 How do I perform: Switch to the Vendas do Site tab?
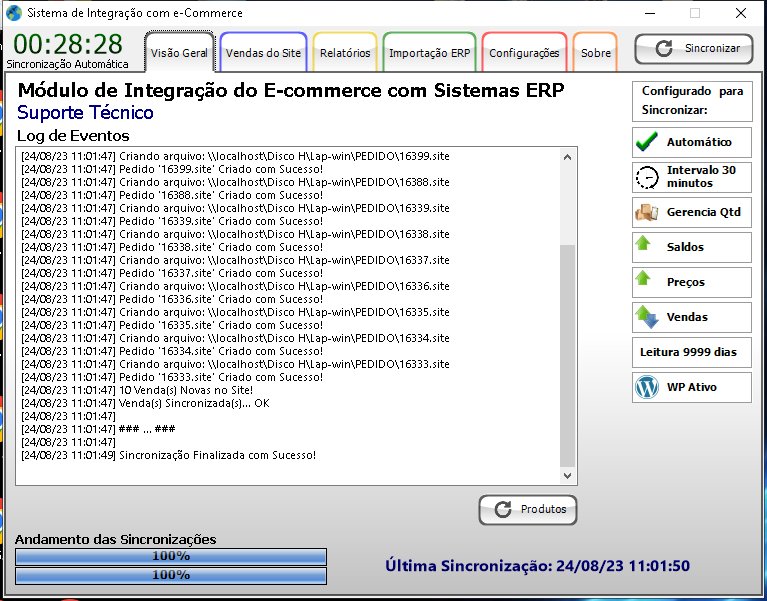(x=263, y=53)
